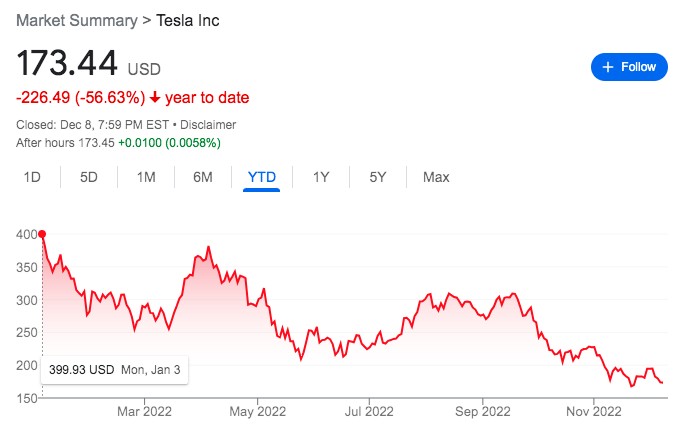Image resolution: width=684 pixels, height=439 pixels.
Task: Select the YTD time range tab
Action: point(261,177)
